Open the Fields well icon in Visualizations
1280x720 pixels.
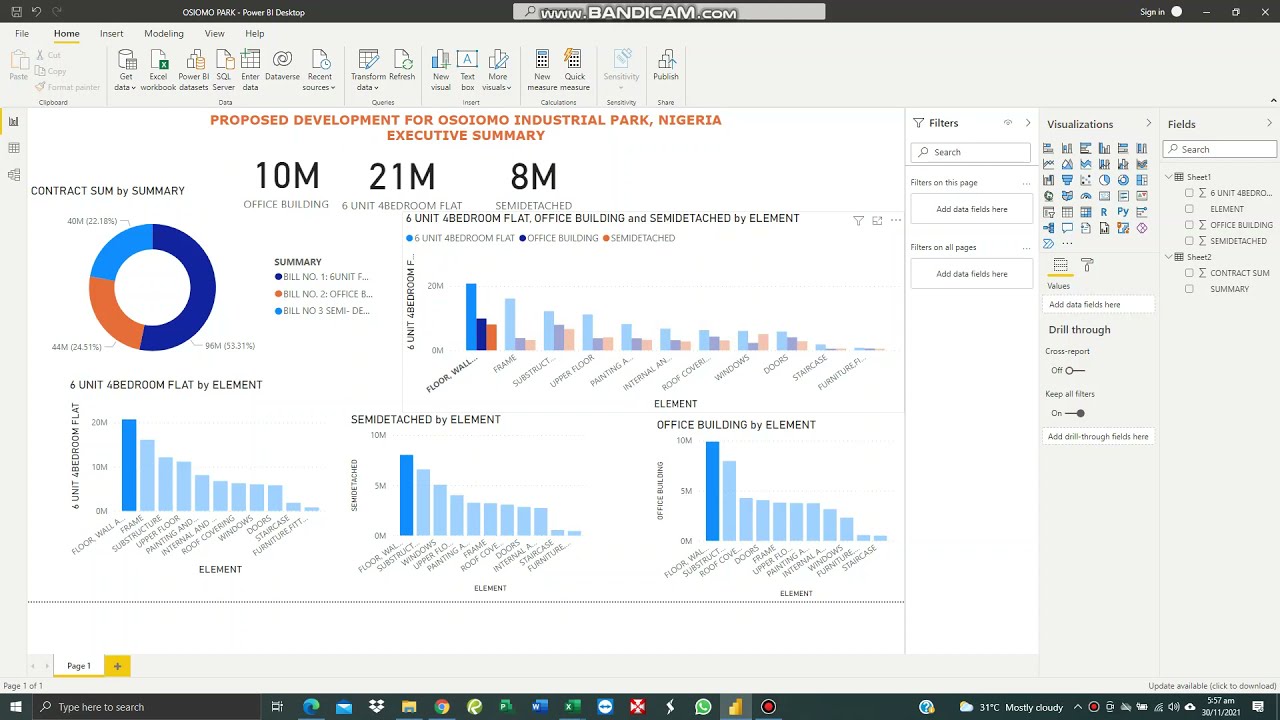pos(1061,265)
